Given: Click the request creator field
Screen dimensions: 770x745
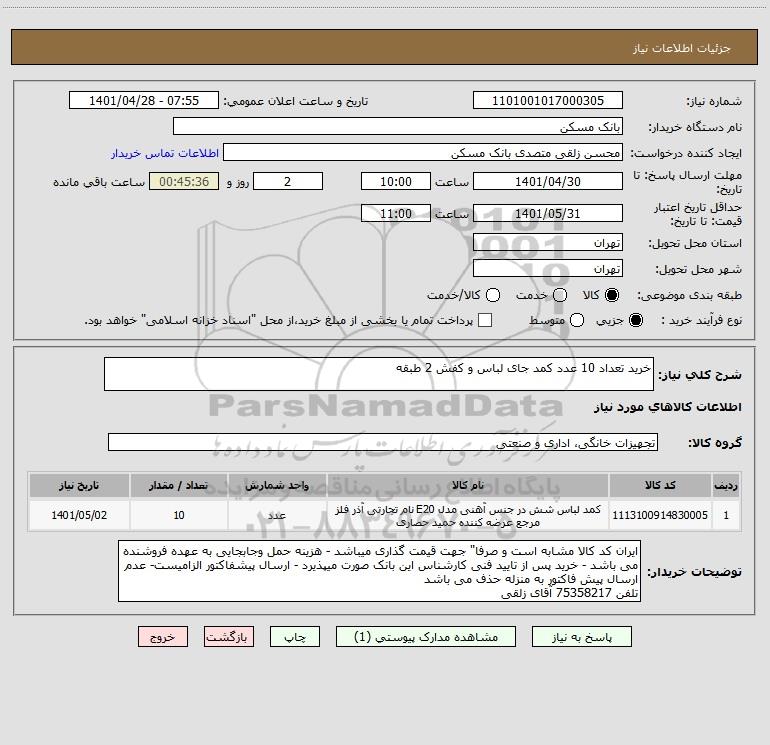Looking at the screenshot, I should coord(423,153).
